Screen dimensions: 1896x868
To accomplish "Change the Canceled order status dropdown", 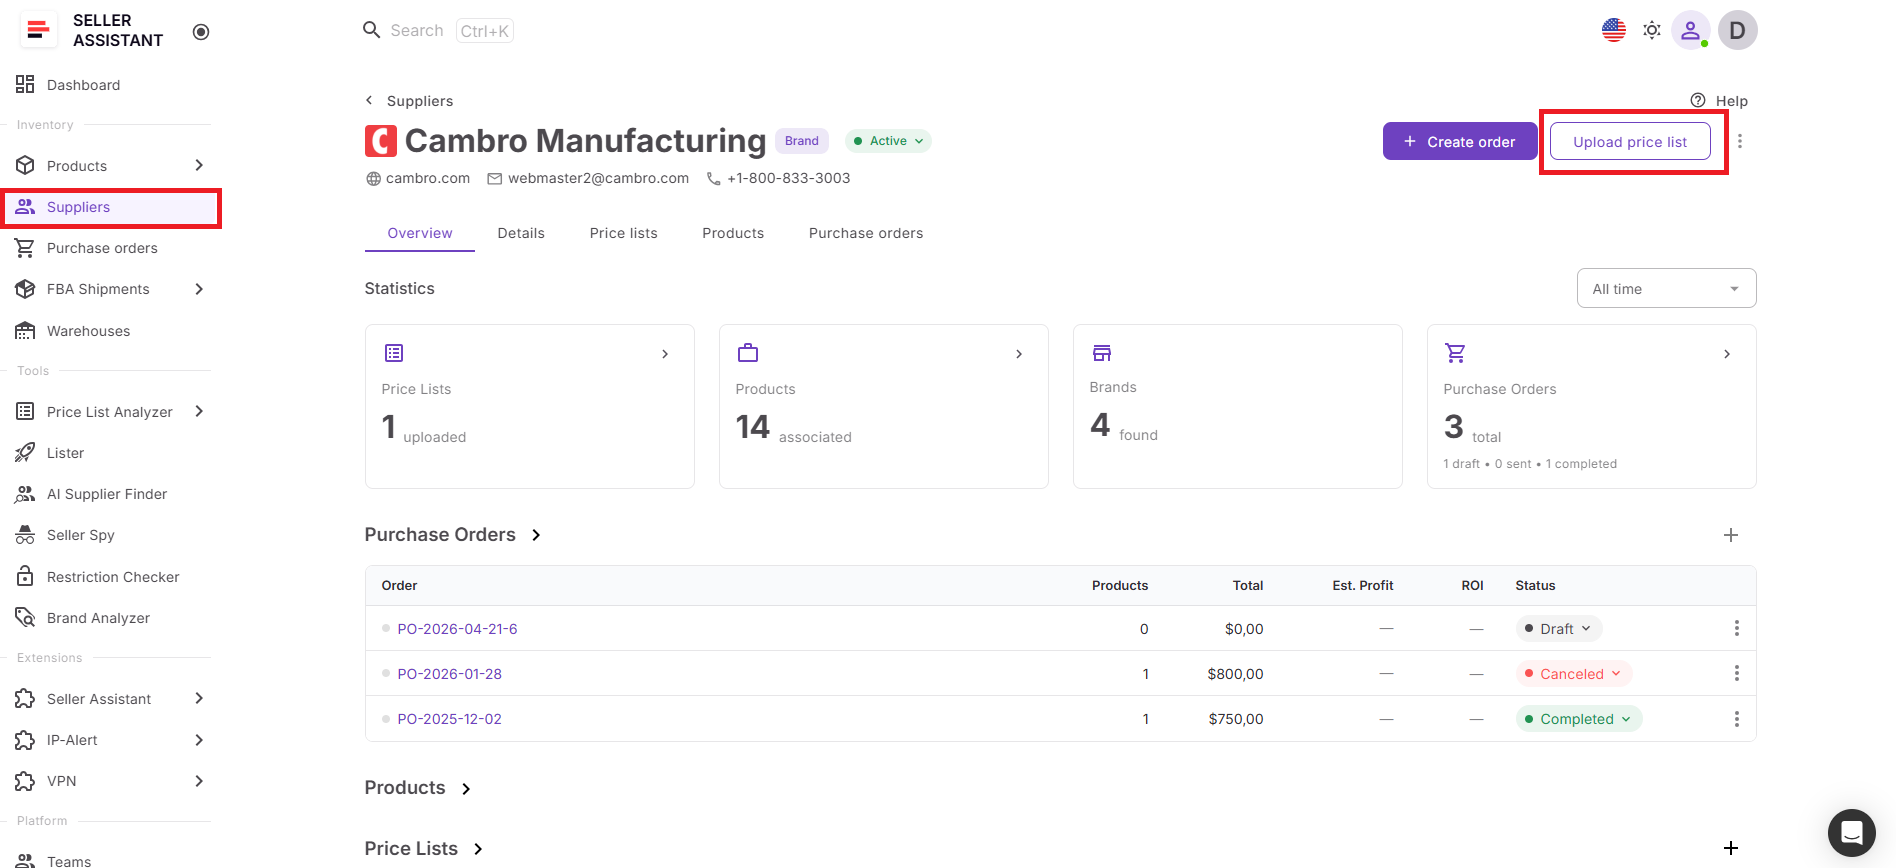I will 1574,674.
